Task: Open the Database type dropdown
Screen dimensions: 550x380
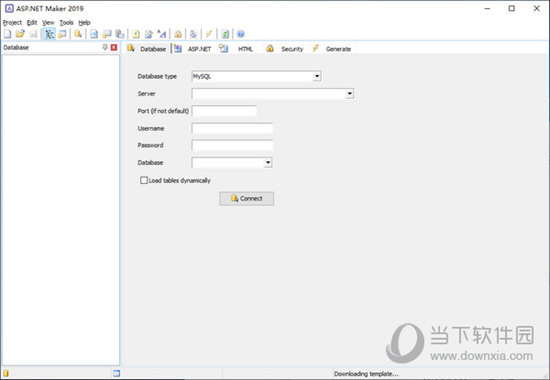Action: click(x=317, y=76)
